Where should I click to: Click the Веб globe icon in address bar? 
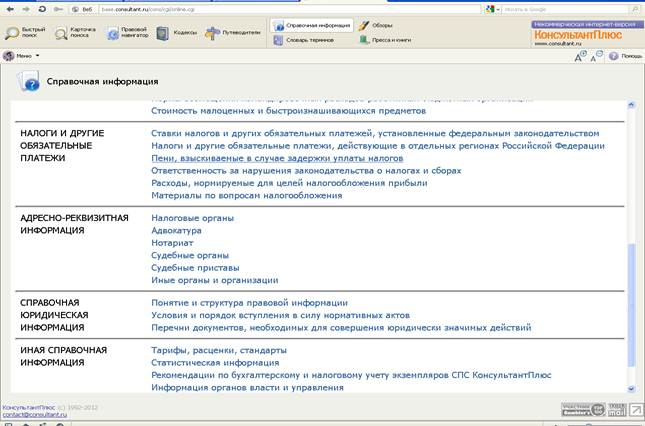click(76, 9)
